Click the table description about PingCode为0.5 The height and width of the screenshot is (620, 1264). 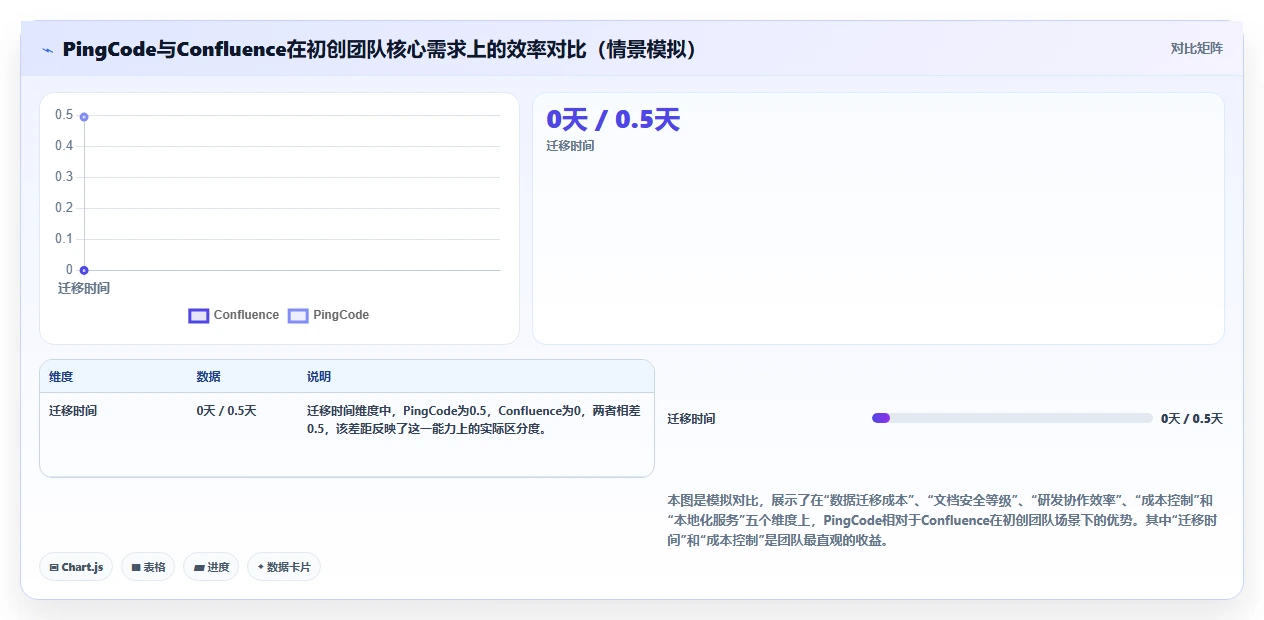[473, 420]
